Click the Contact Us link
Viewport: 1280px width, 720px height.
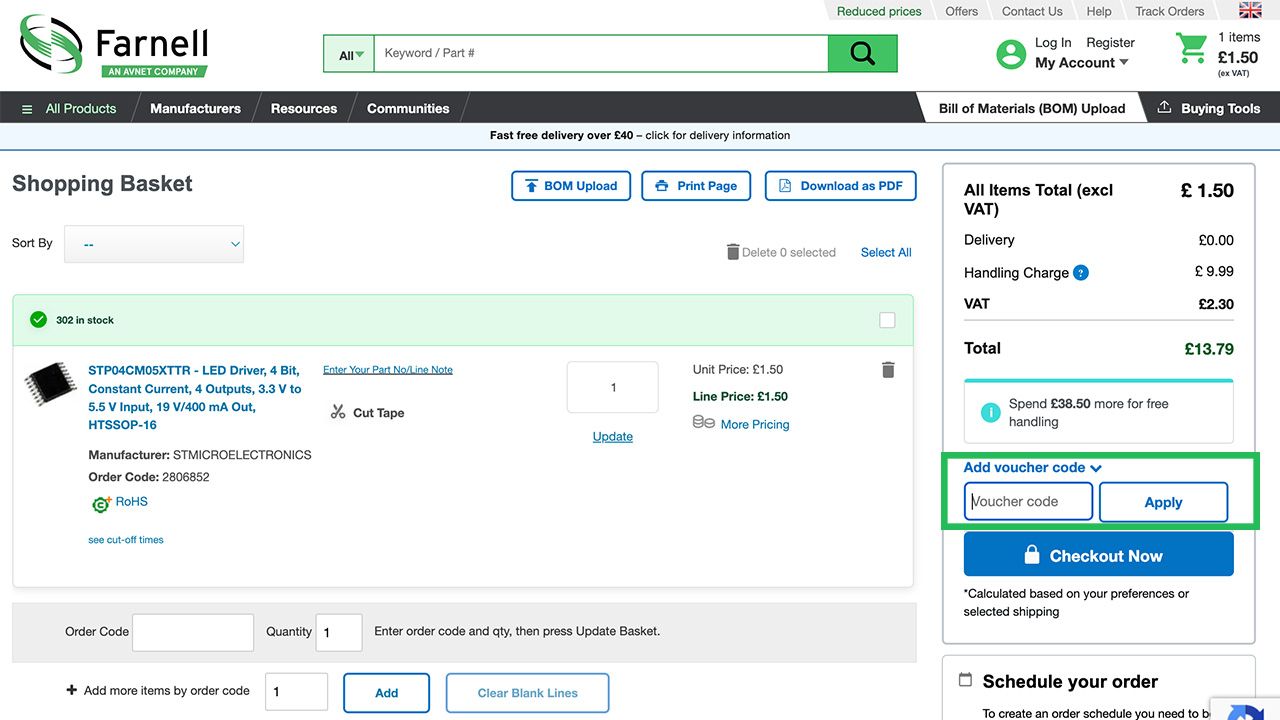1032,11
